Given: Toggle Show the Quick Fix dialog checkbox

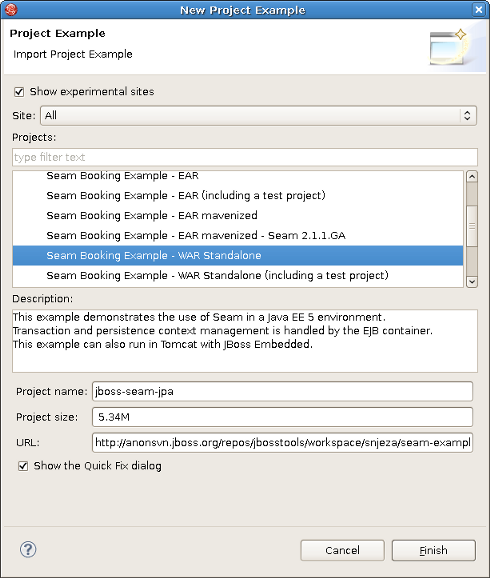Looking at the screenshot, I should tap(23, 466).
